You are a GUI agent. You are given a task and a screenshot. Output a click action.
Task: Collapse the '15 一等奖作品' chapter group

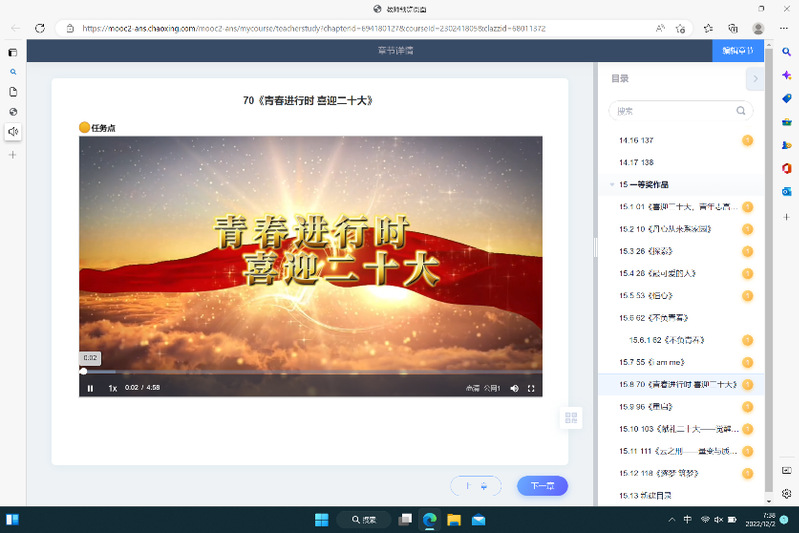tap(612, 185)
